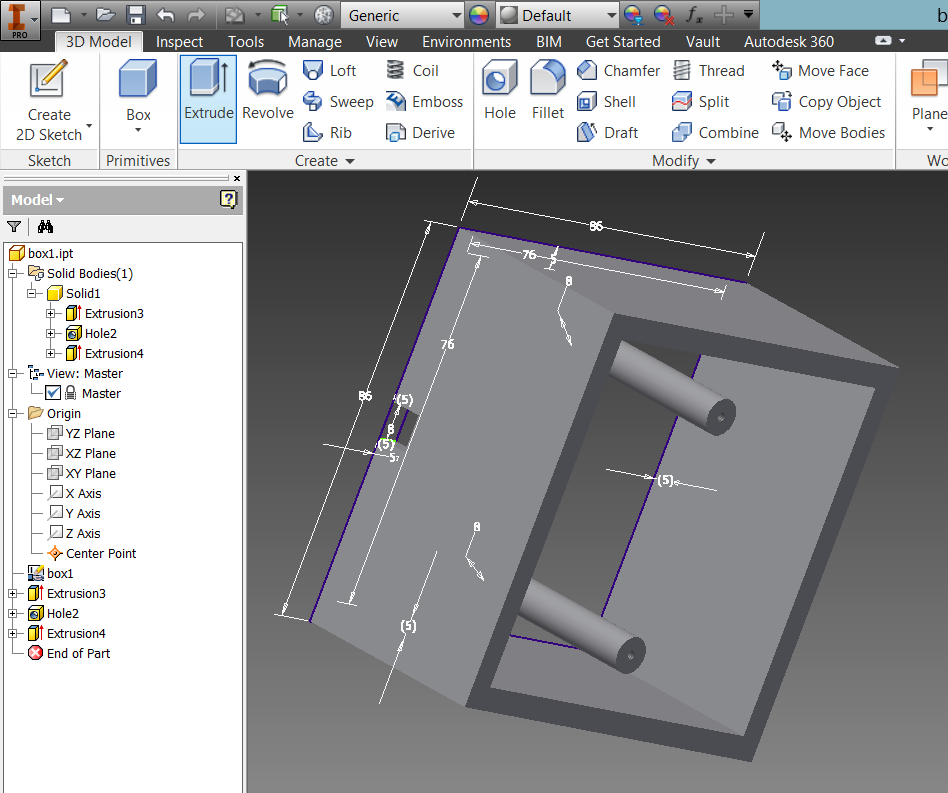Select the box1 primitive node
This screenshot has width=948, height=793.
tap(51, 573)
